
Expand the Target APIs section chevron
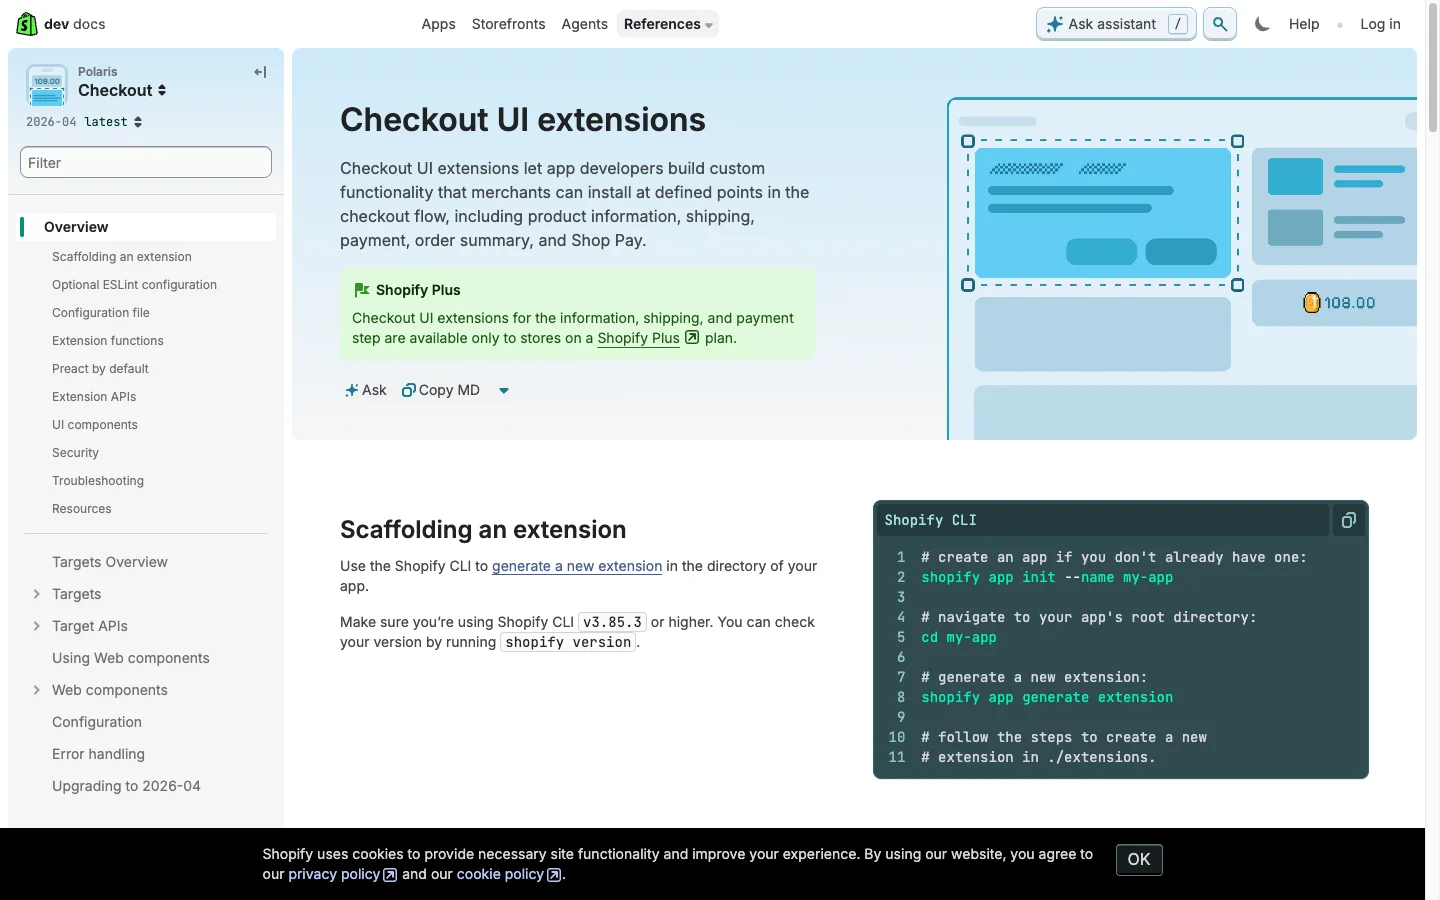tap(37, 626)
